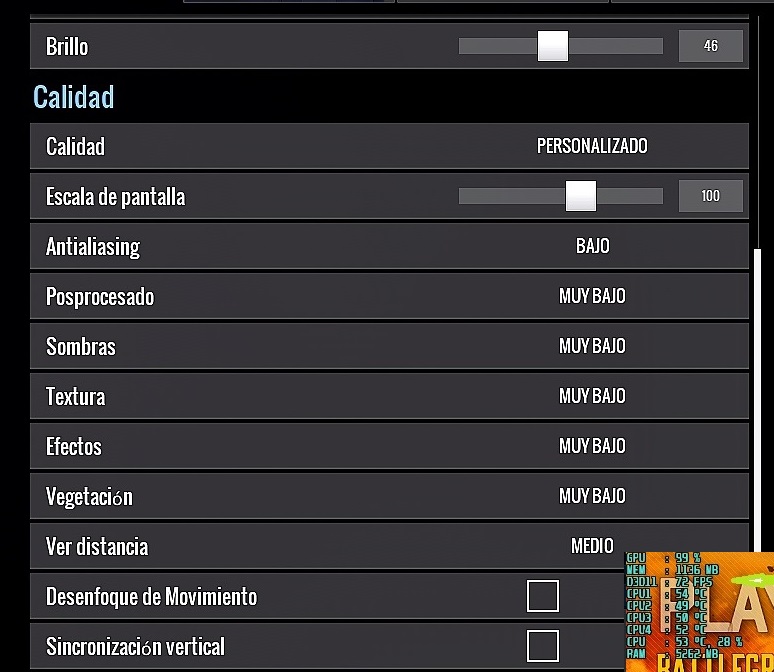Click the GPU 99 % overlay readout
Image resolution: width=774 pixels, height=672 pixels.
coord(664,558)
